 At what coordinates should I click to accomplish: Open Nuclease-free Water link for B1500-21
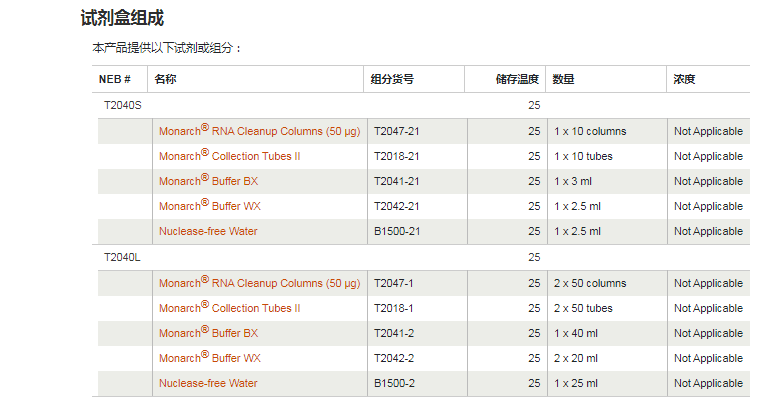[x=208, y=231]
